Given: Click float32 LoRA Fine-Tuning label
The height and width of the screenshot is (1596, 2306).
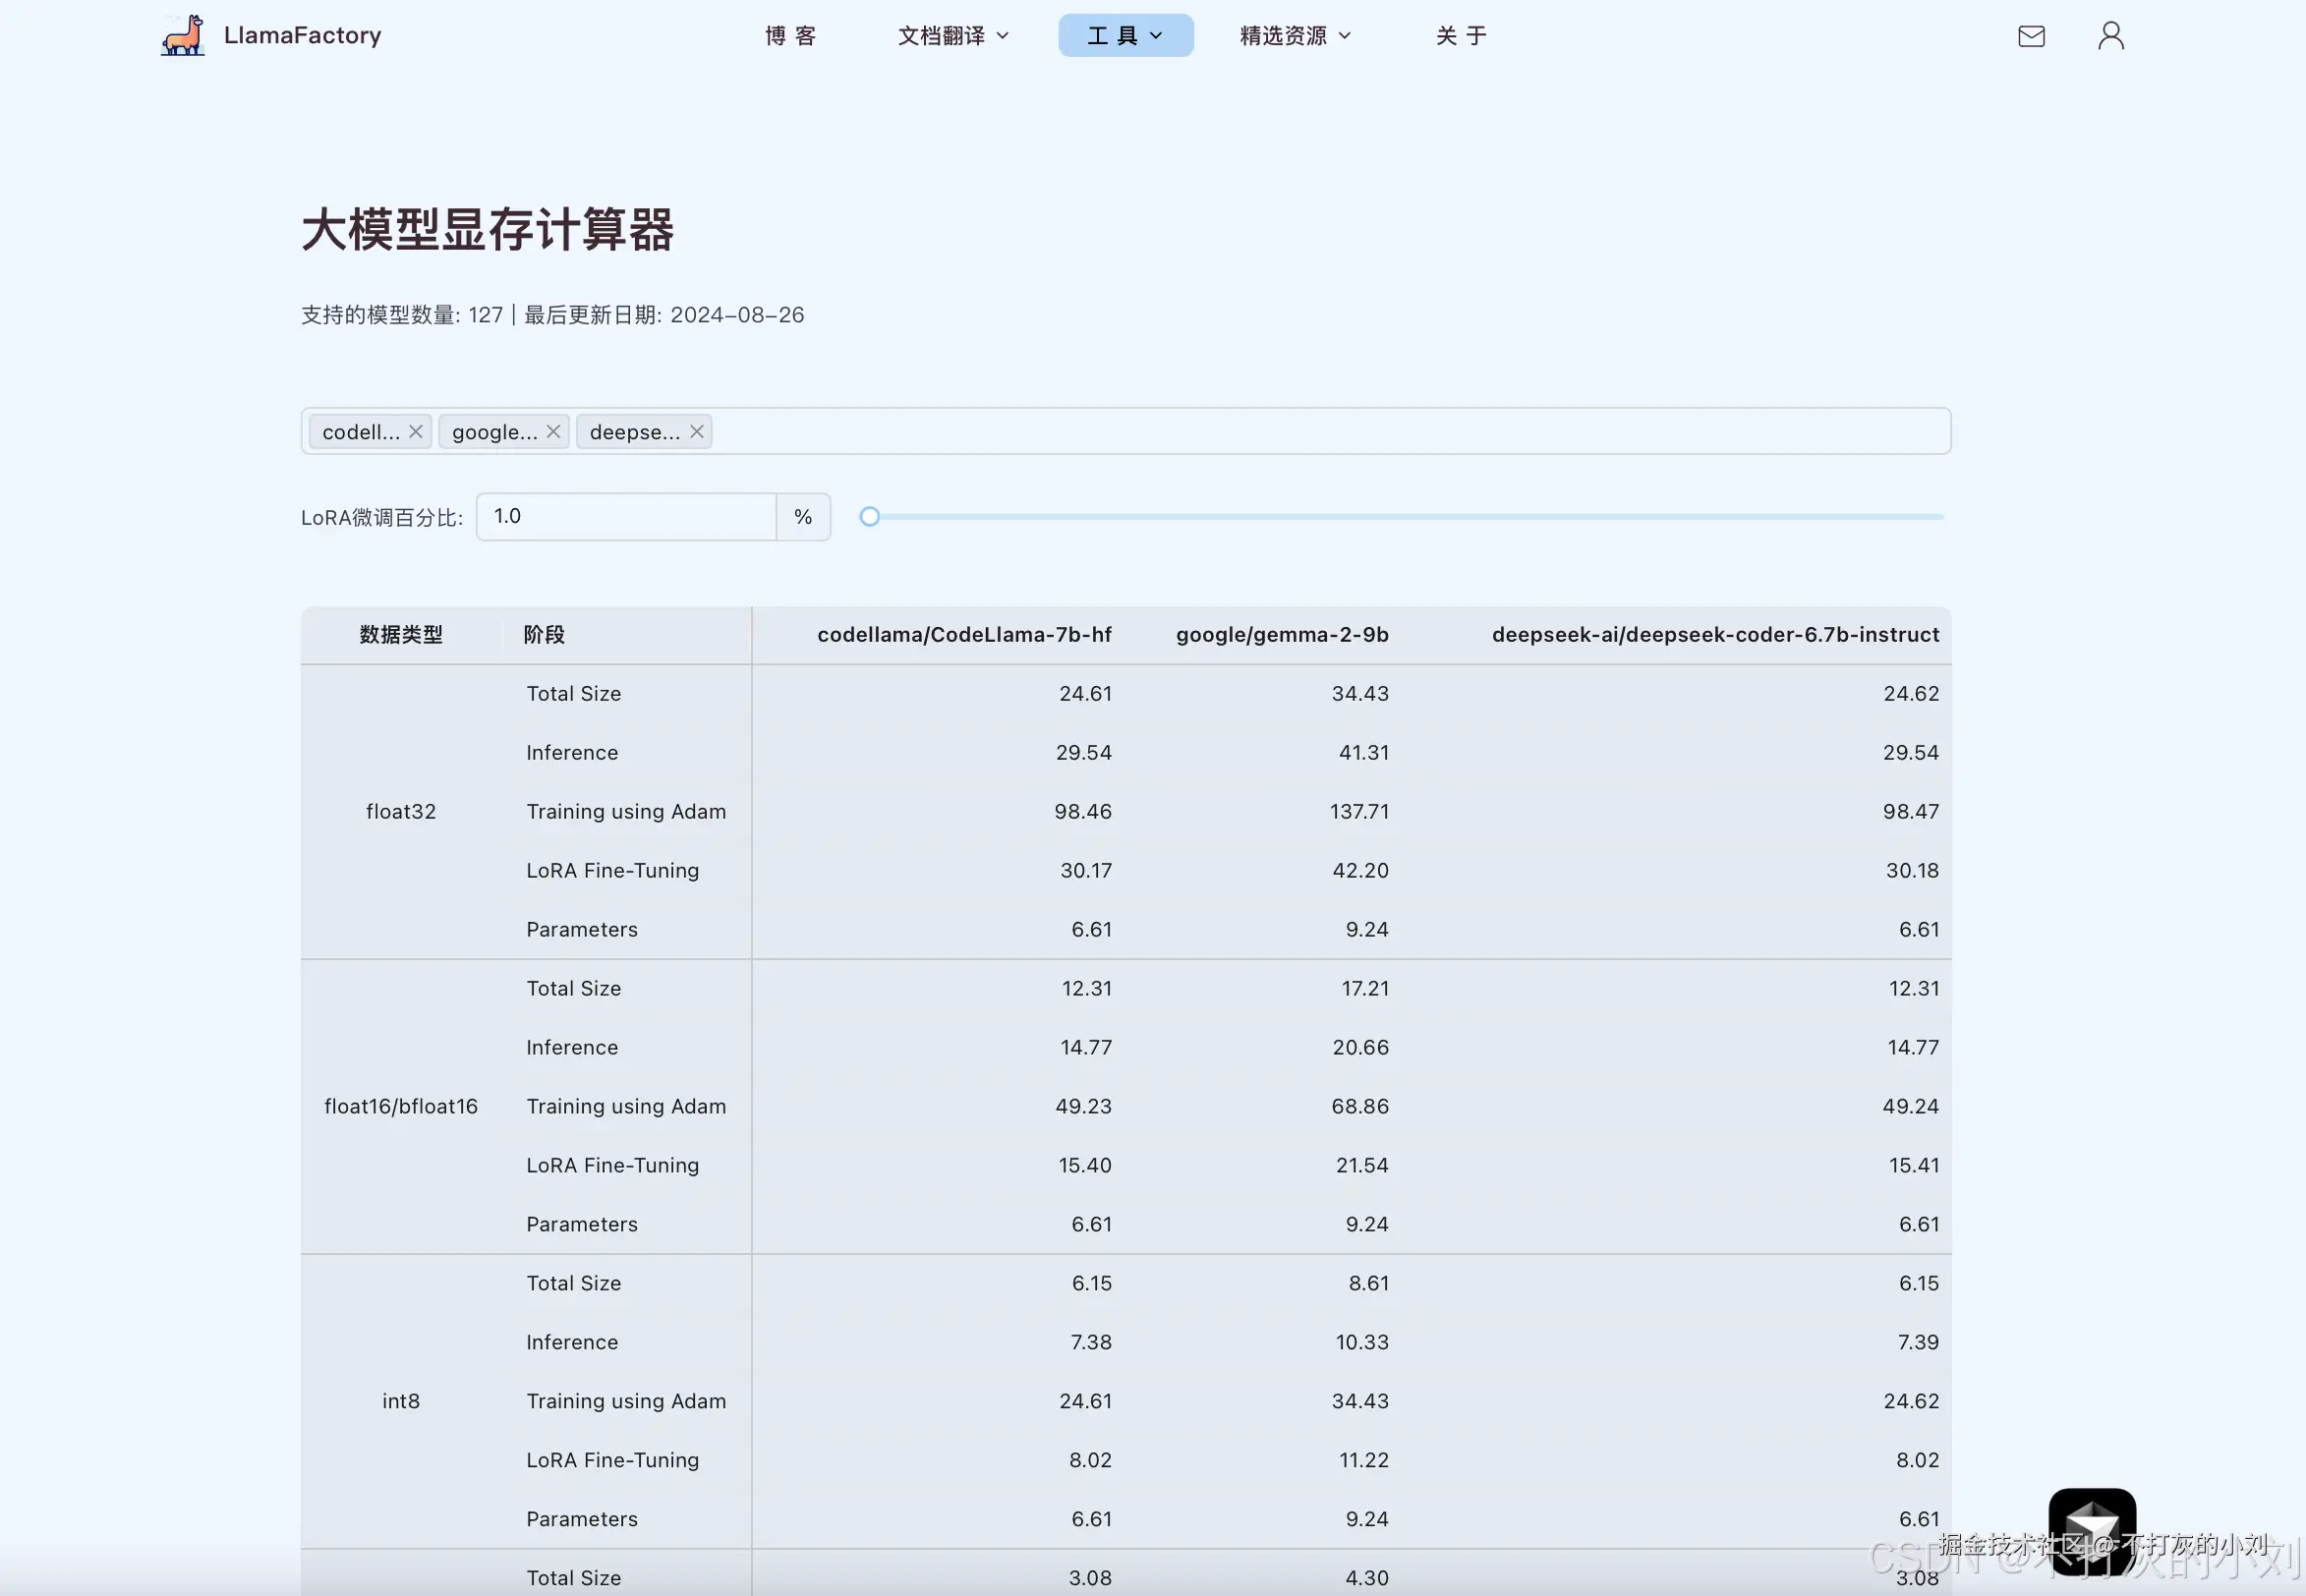Looking at the screenshot, I should pos(613,871).
